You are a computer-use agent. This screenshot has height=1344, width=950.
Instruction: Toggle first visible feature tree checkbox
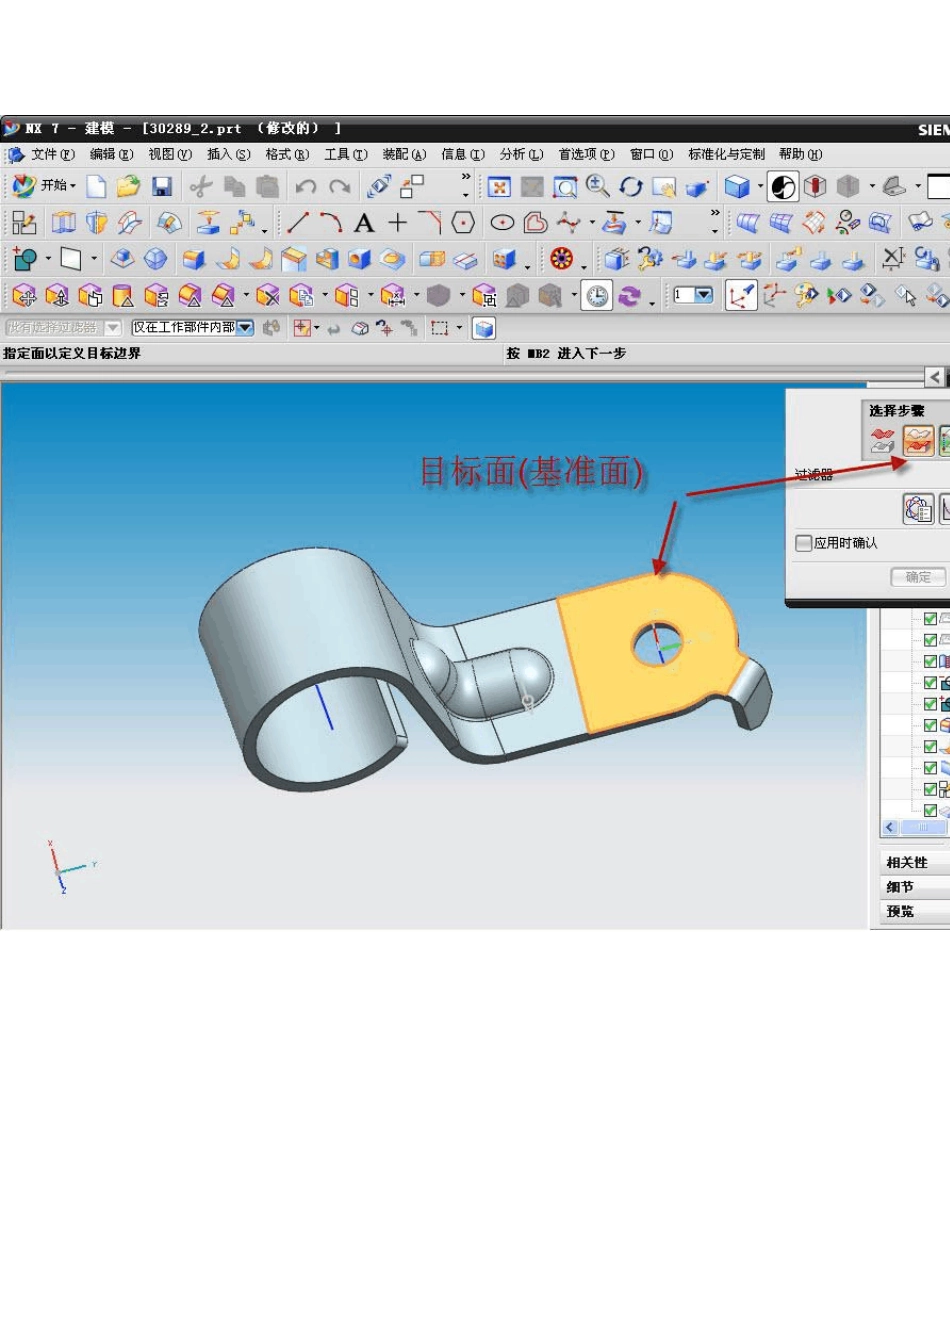pos(930,619)
